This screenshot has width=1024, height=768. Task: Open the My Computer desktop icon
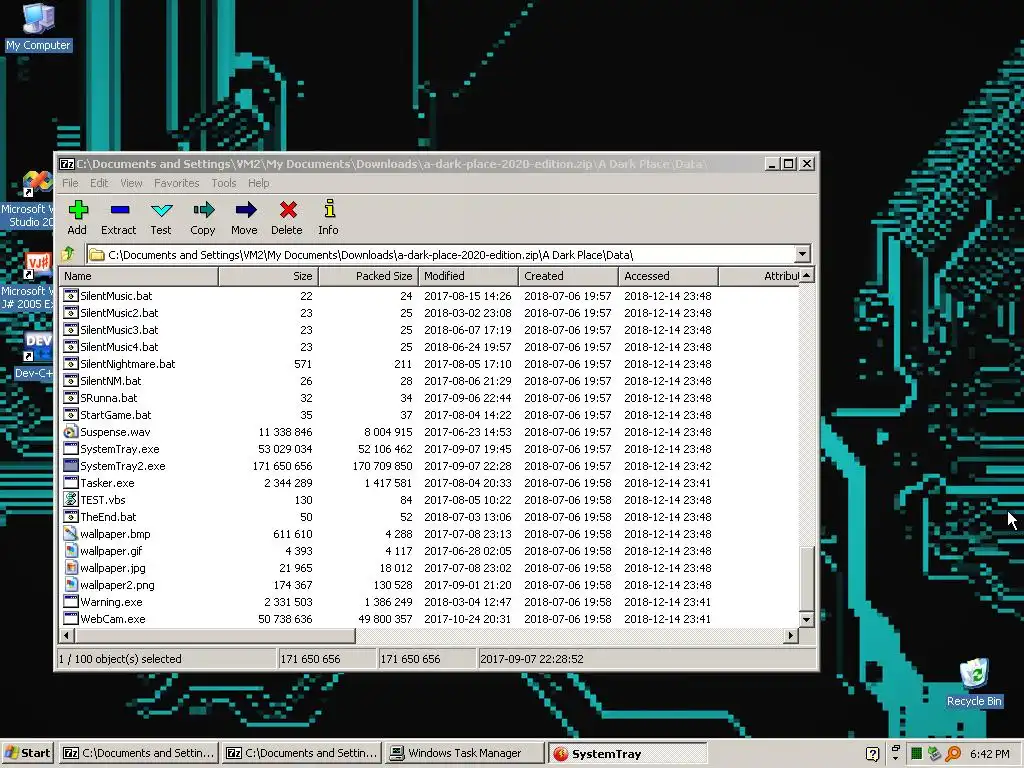(38, 26)
